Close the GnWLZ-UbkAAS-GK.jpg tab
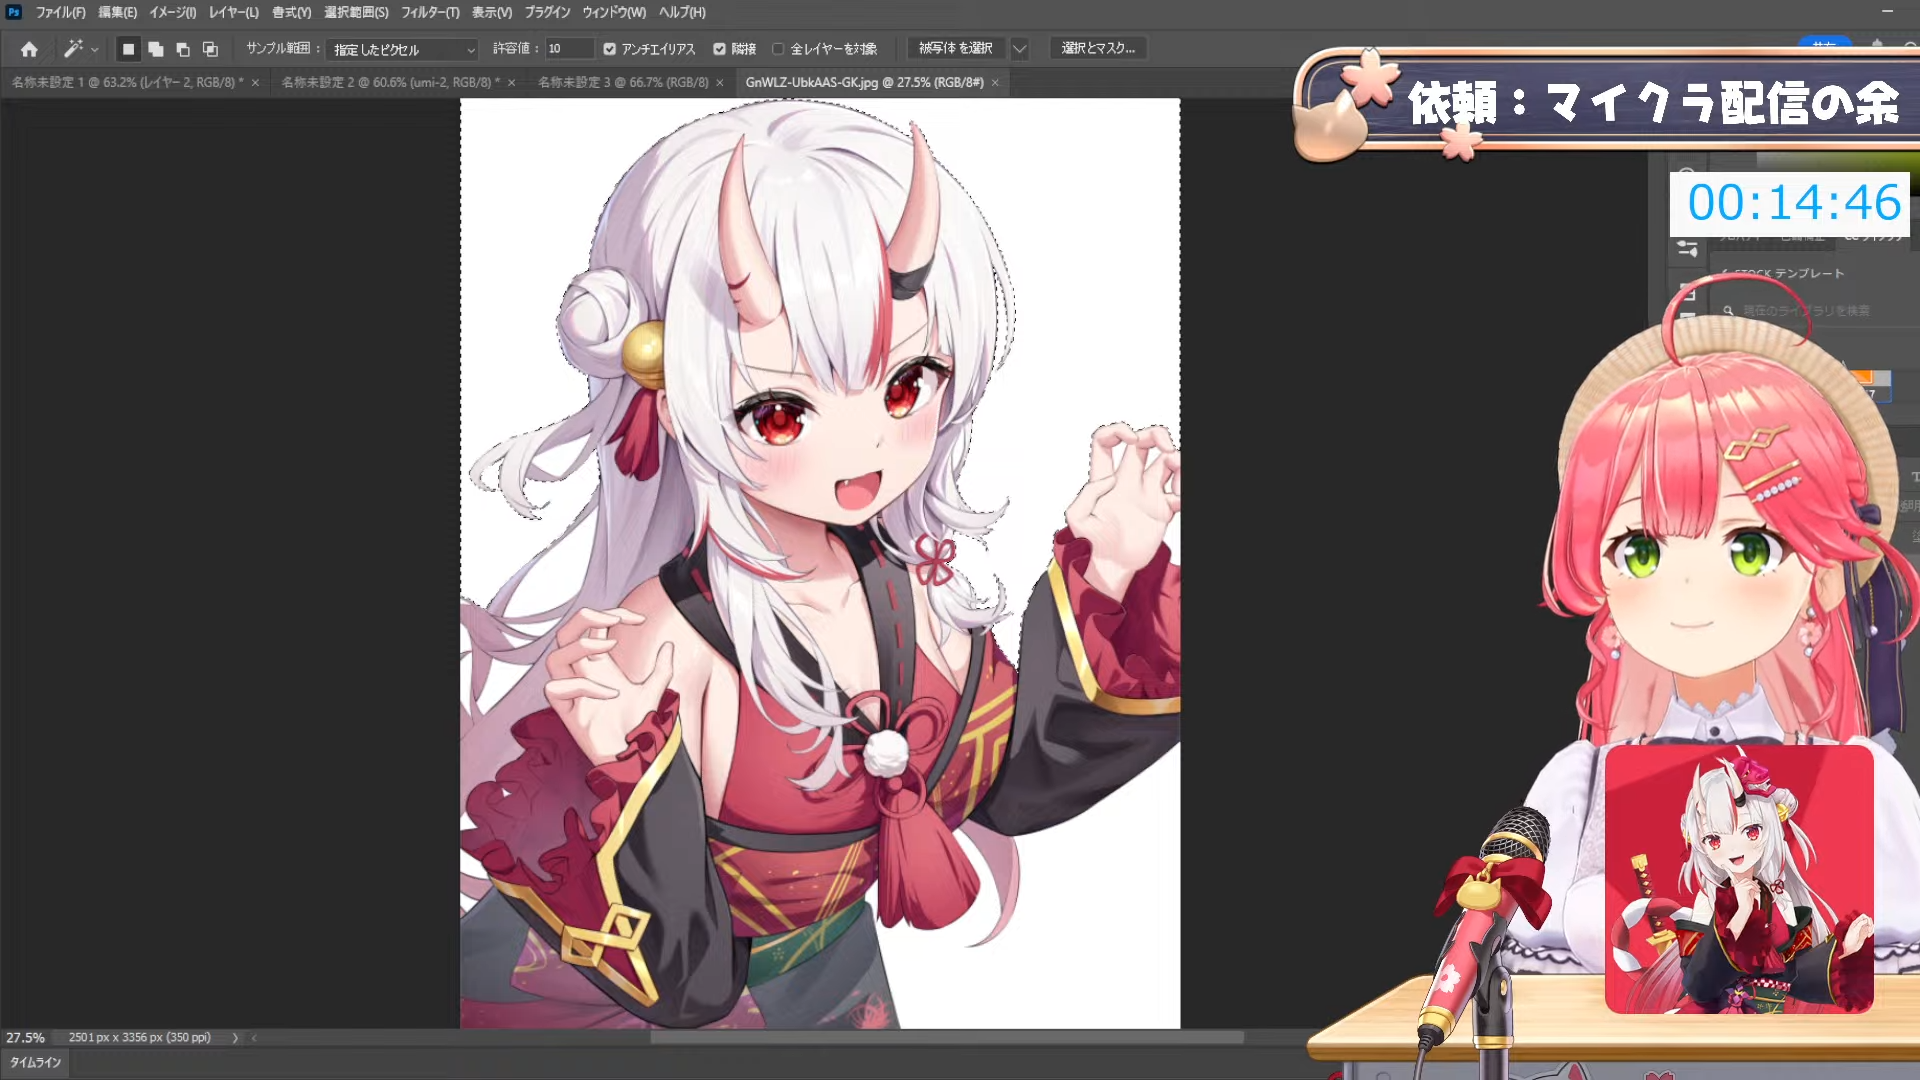 (x=995, y=83)
